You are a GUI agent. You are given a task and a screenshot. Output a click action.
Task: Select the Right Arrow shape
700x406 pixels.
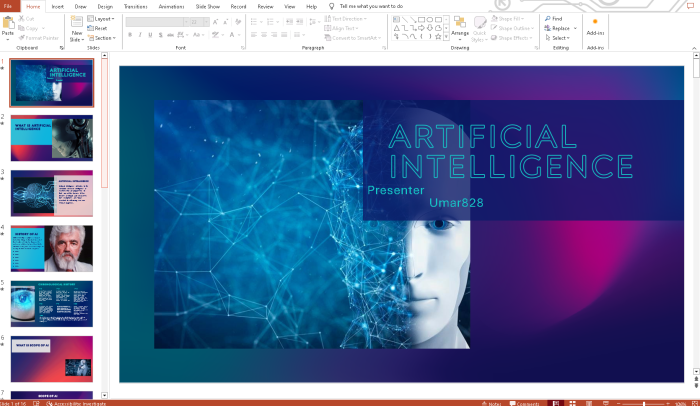(421, 28)
